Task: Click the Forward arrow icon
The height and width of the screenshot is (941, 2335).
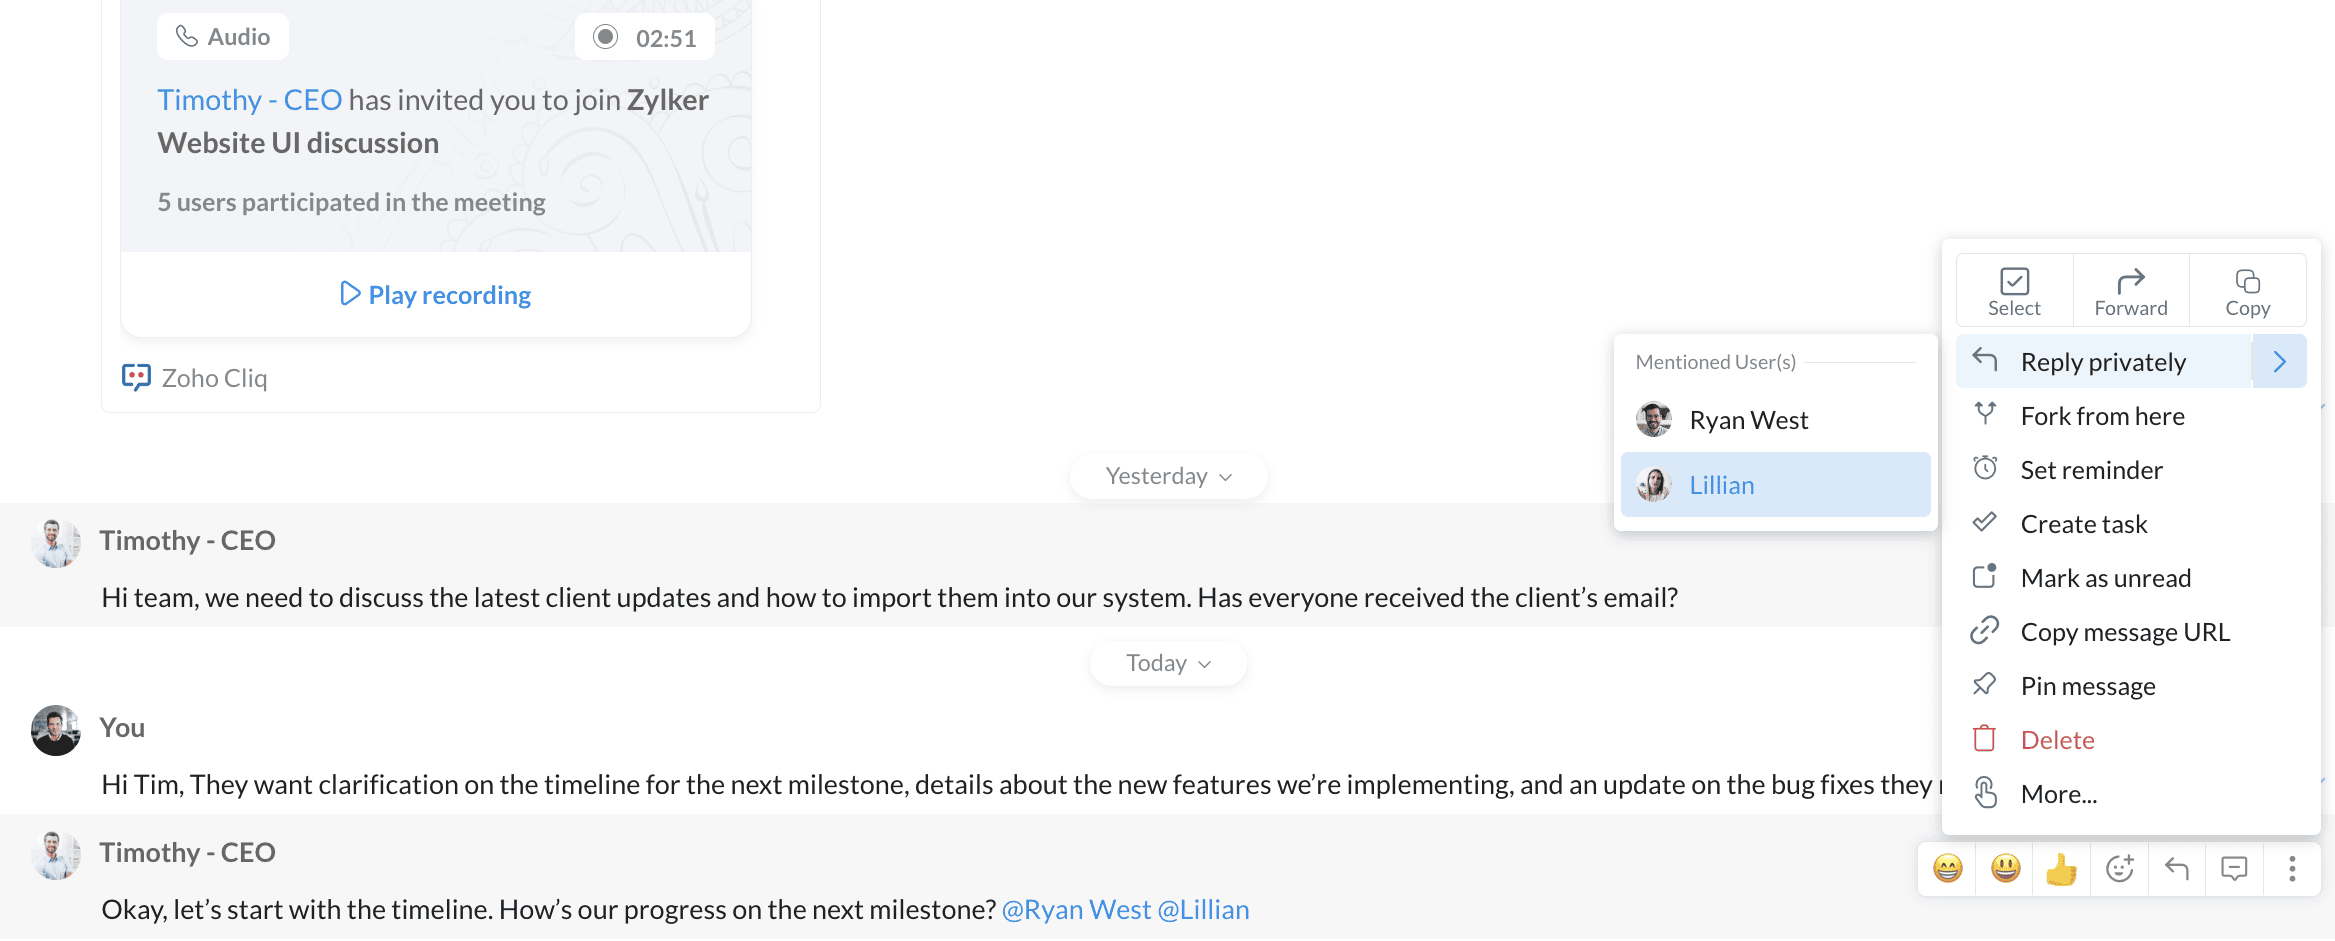Action: pyautogui.click(x=2131, y=281)
